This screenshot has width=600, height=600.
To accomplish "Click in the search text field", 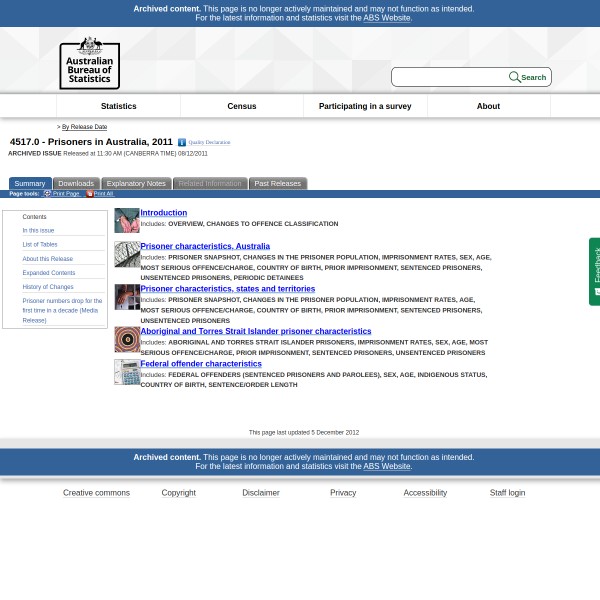I will click(450, 77).
